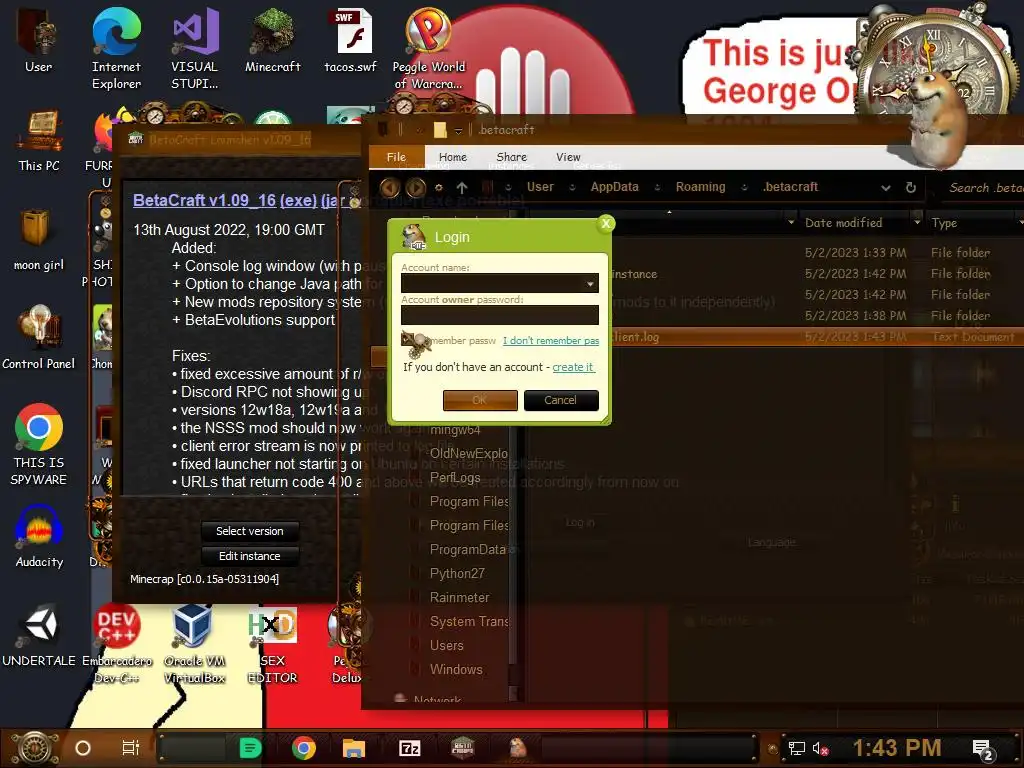Open the File tab in Explorer
The height and width of the screenshot is (768, 1024).
(396, 157)
